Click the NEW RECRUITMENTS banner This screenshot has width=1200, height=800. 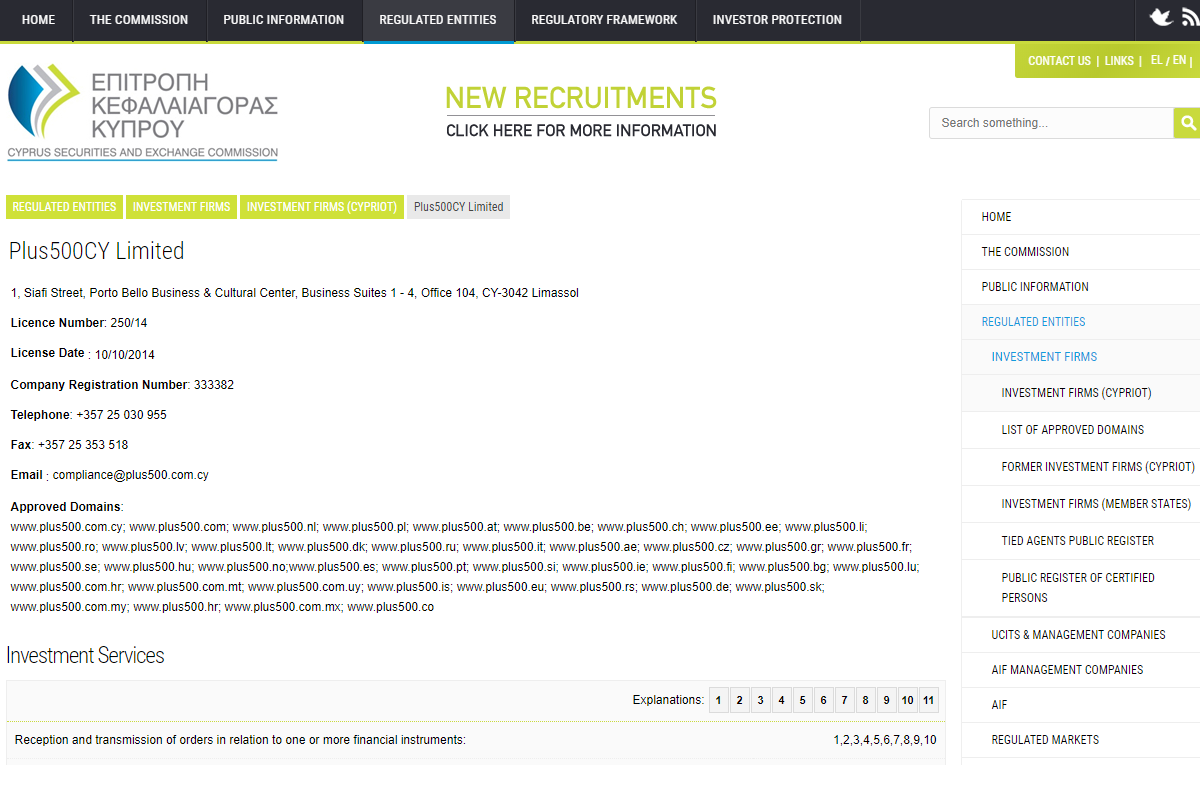point(581,111)
